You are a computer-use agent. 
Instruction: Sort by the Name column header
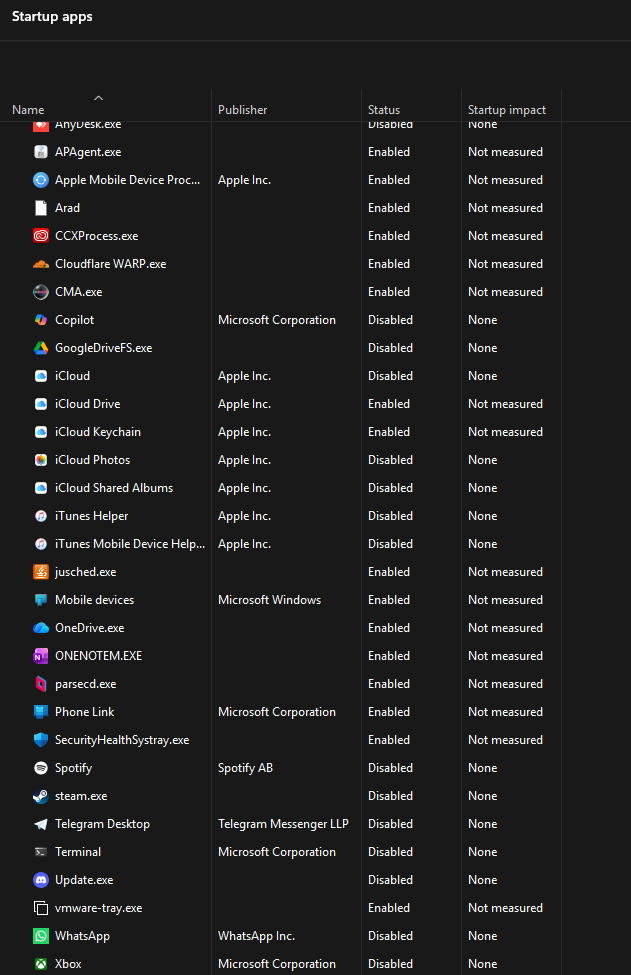click(x=28, y=109)
